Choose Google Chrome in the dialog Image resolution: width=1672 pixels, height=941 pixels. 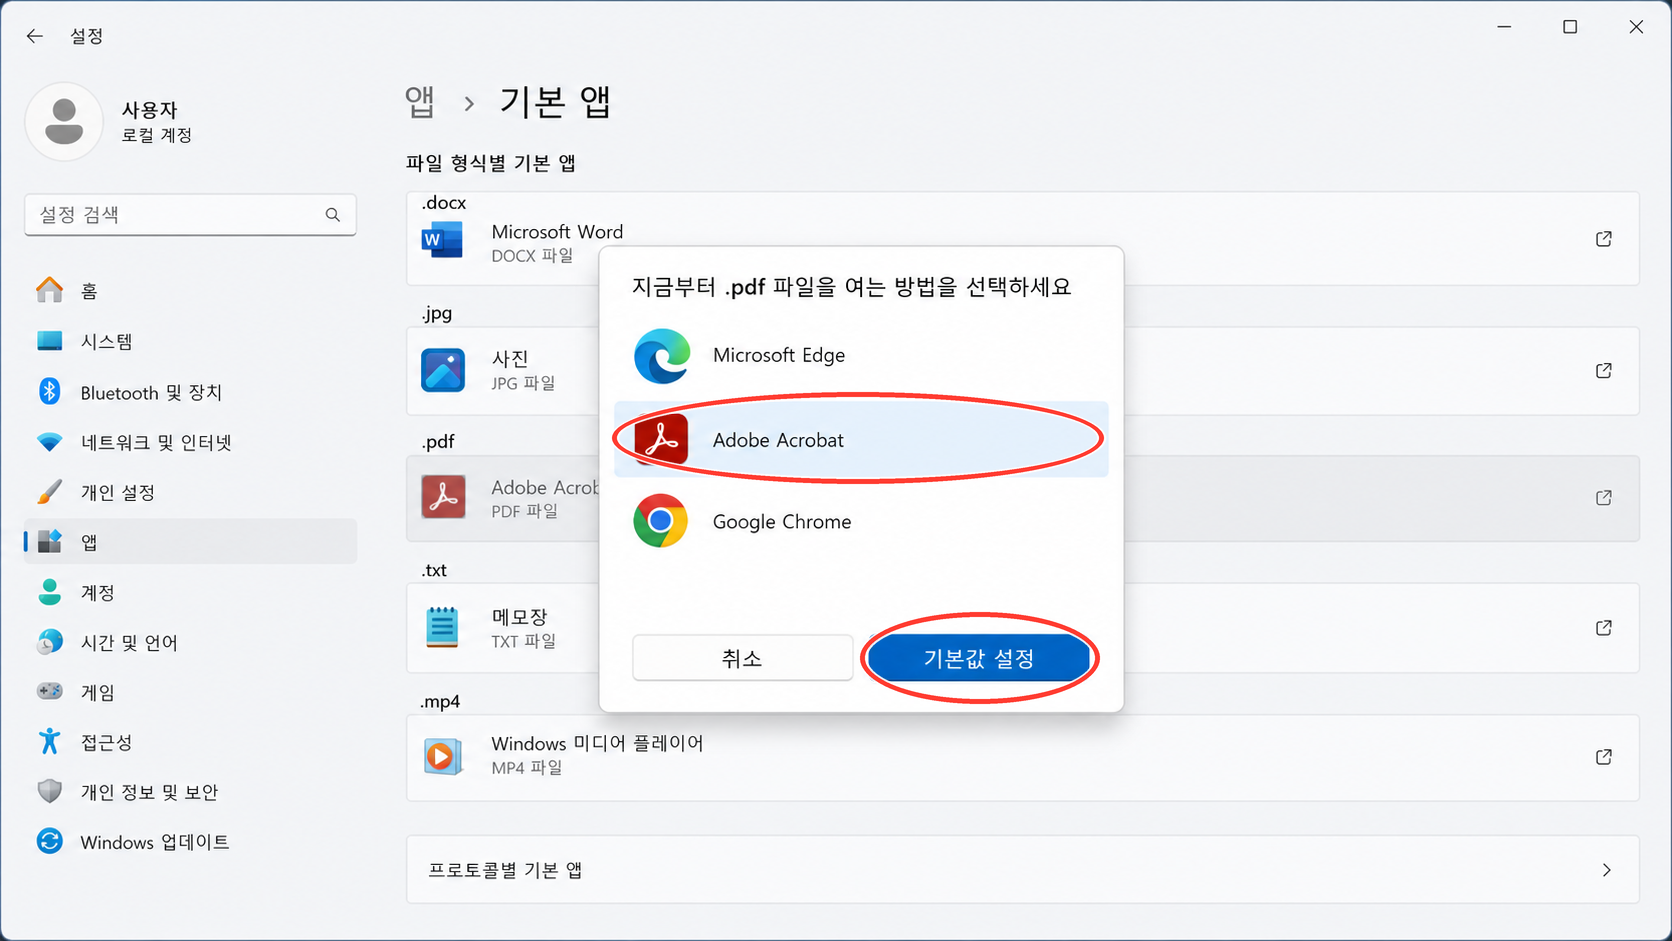pos(861,521)
